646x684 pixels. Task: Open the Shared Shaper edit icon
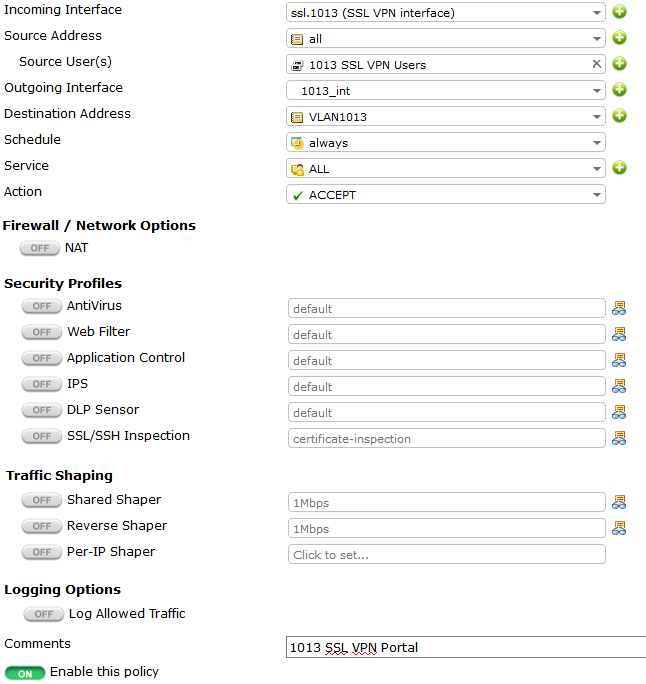pos(619,502)
